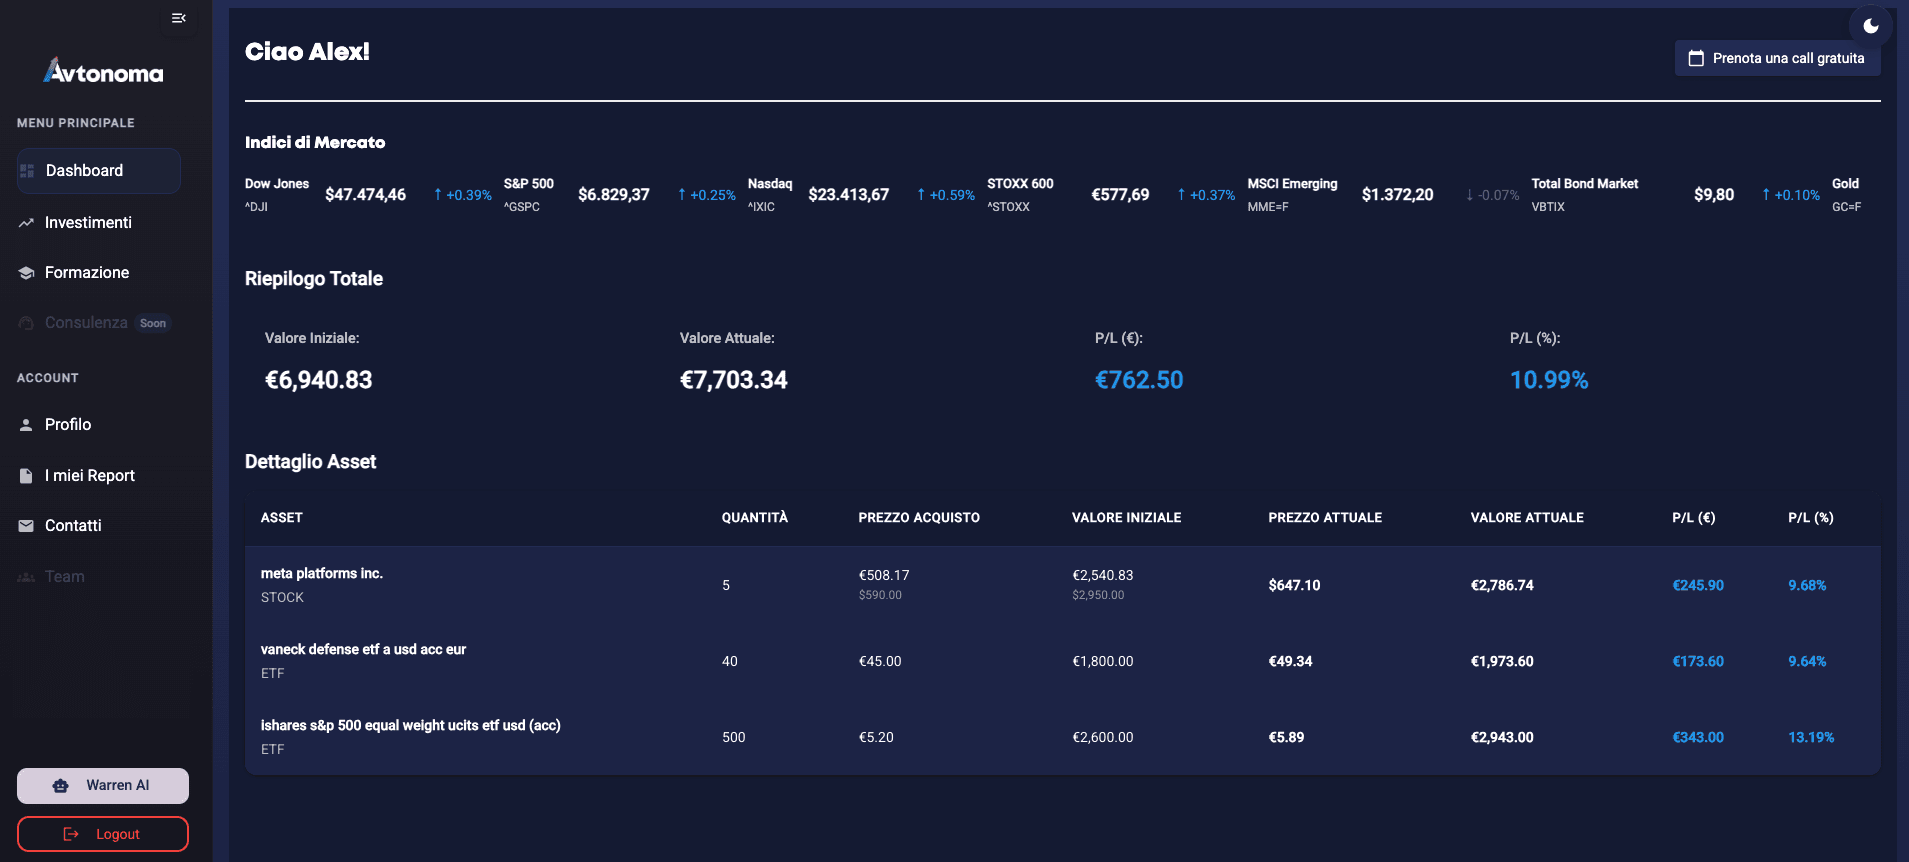
Task: Click the Valore Iniziale €6,940.83 amount
Action: (x=318, y=380)
